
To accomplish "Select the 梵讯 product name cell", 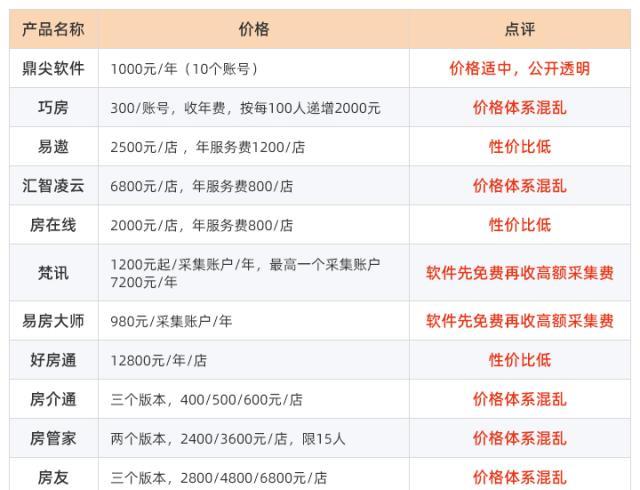I will point(53,273).
